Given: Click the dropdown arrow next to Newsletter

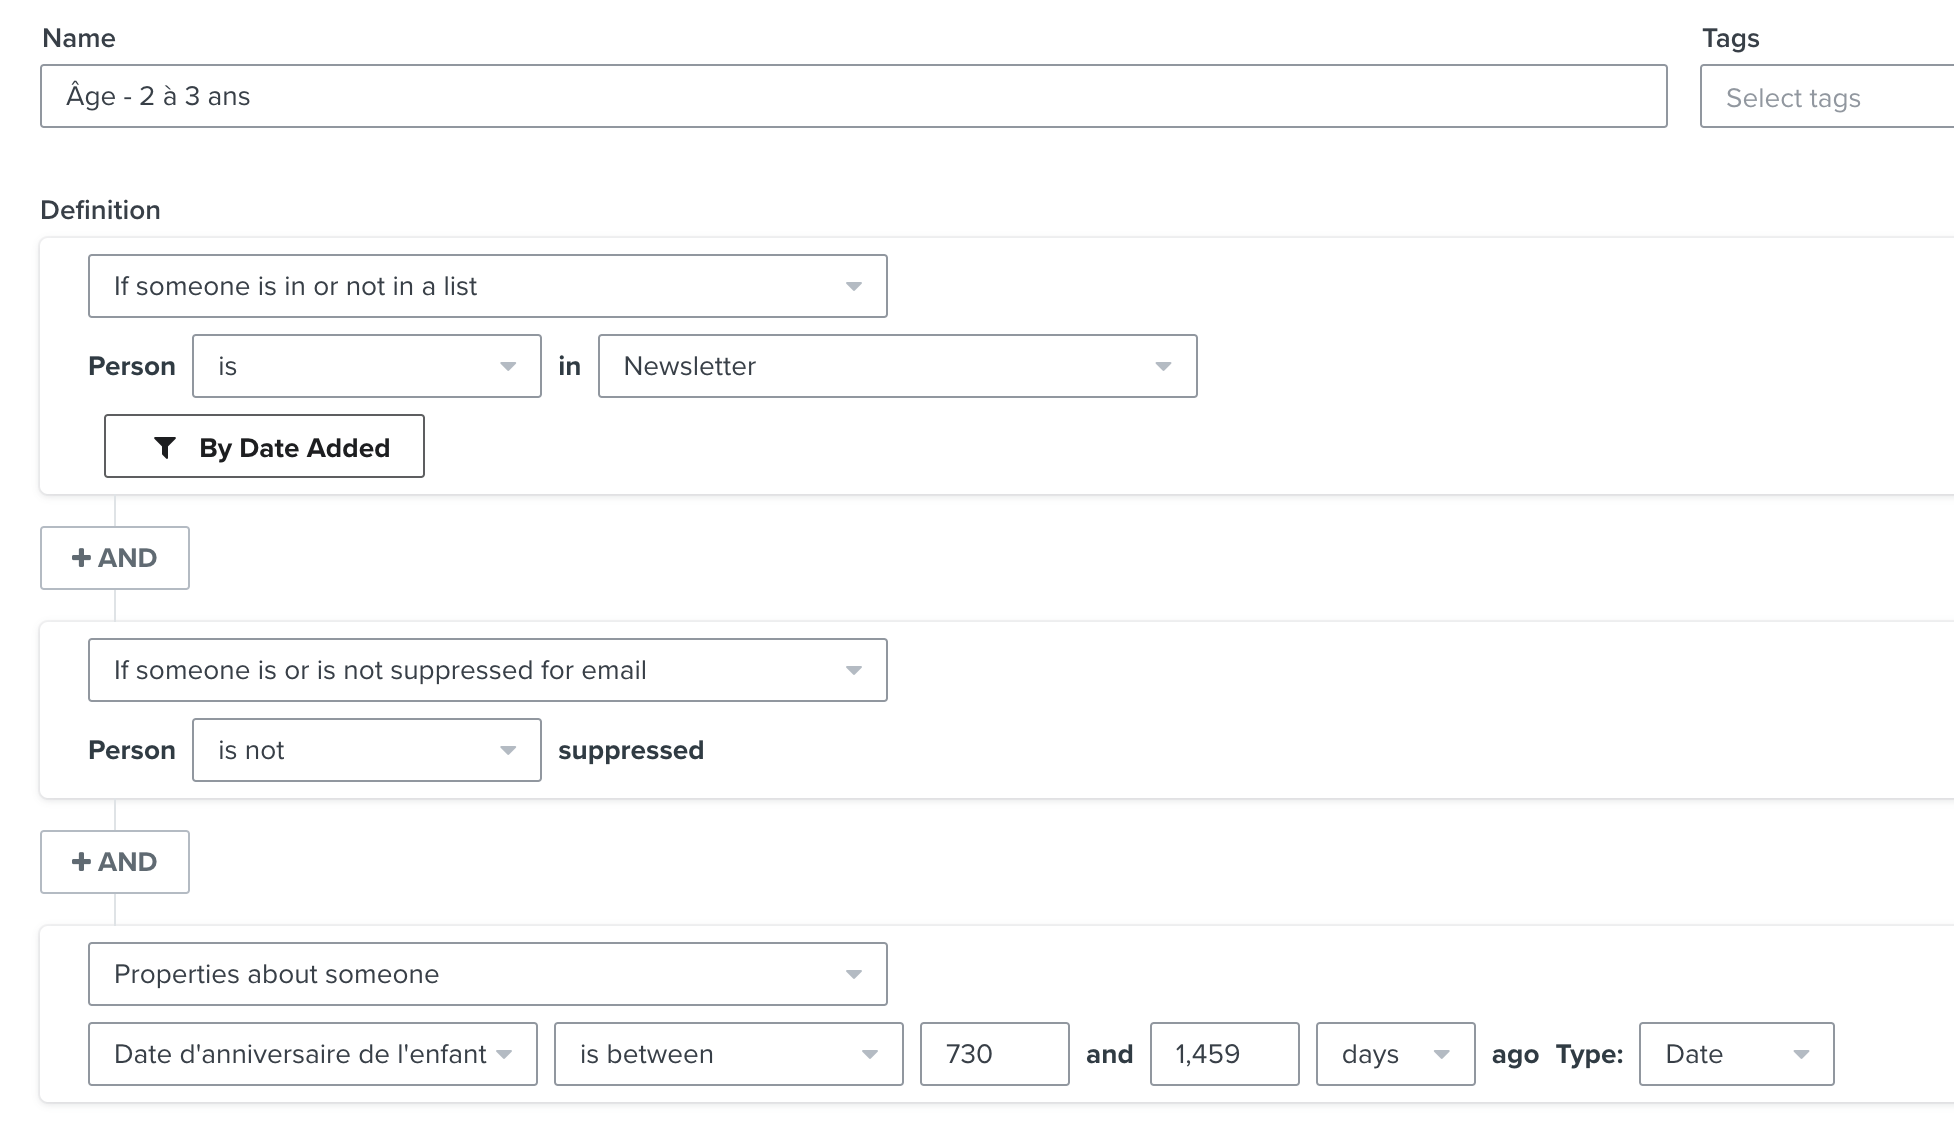Looking at the screenshot, I should pos(1163,367).
